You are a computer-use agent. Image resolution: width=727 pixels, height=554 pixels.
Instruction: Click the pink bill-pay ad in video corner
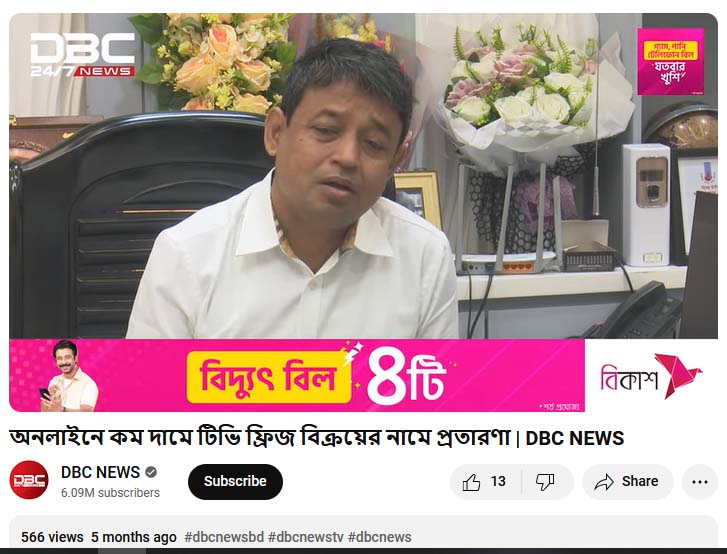670,61
